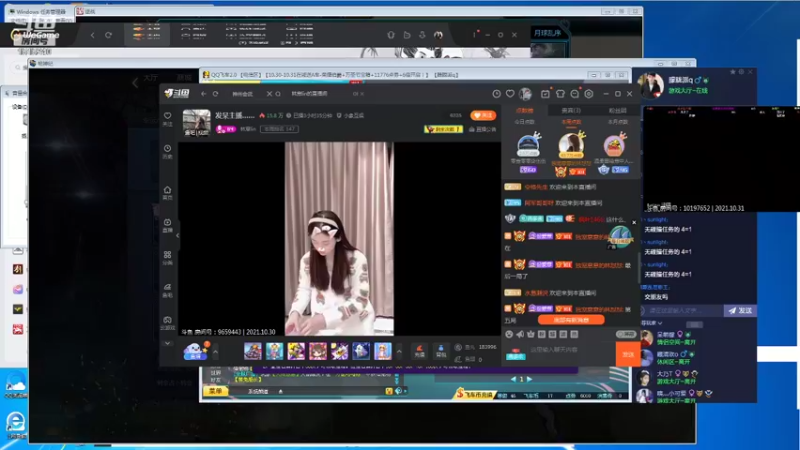This screenshot has height=450, width=800.
Task: Click the recharge fish-fin icon
Action: click(419, 351)
